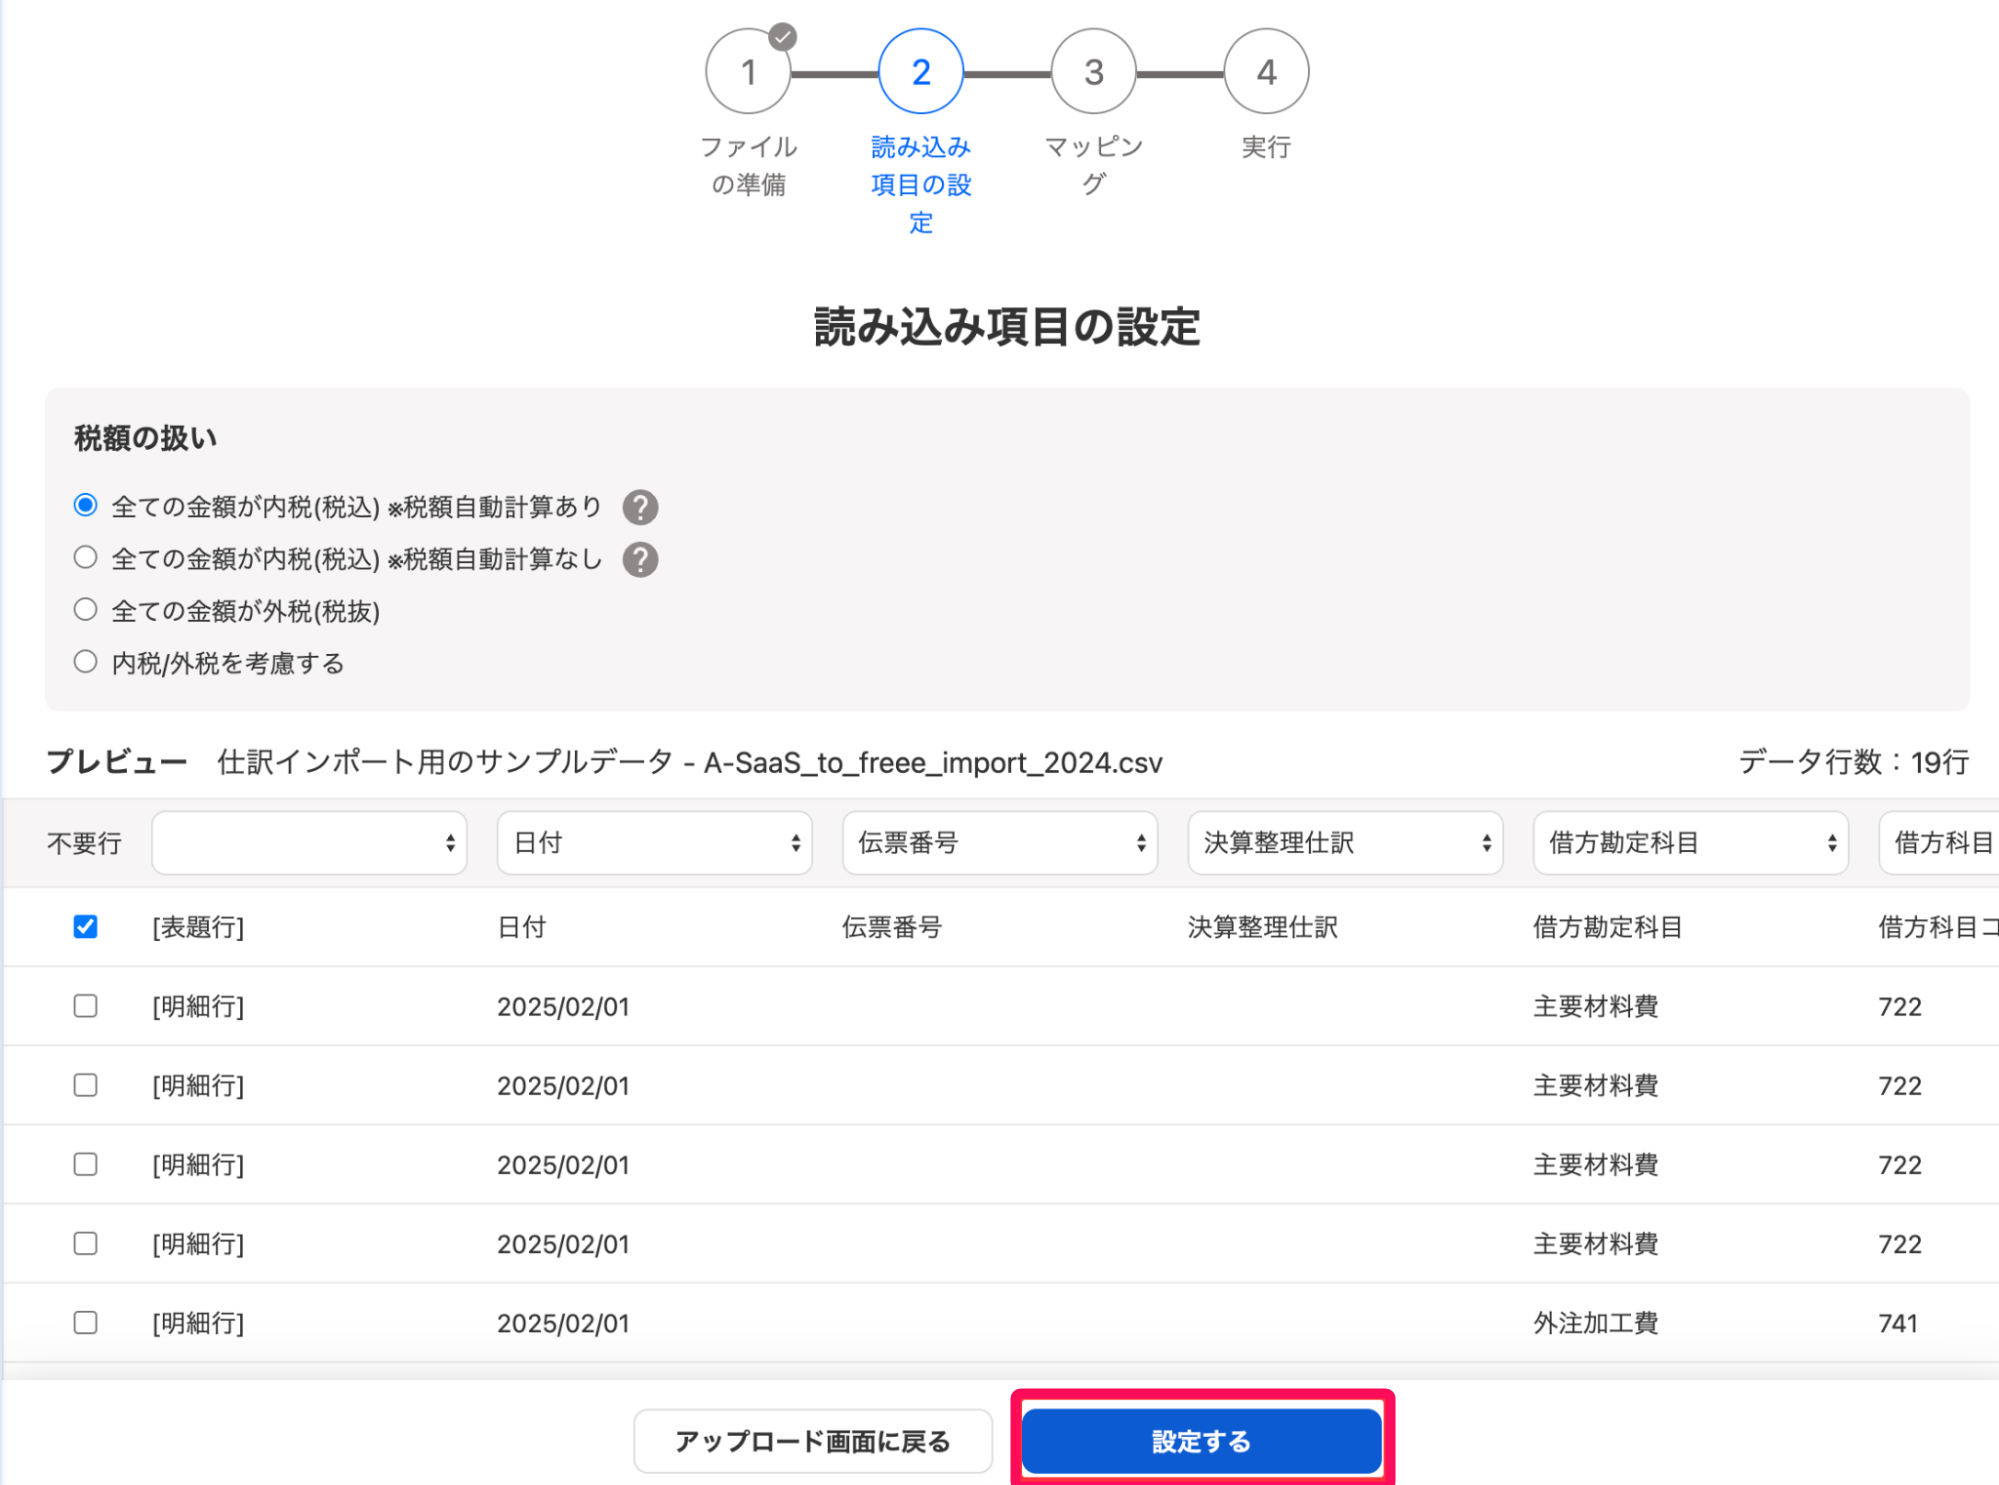Click the 税額の扱い section heading
Screen dimensions: 1999x1485
pyautogui.click(x=146, y=438)
